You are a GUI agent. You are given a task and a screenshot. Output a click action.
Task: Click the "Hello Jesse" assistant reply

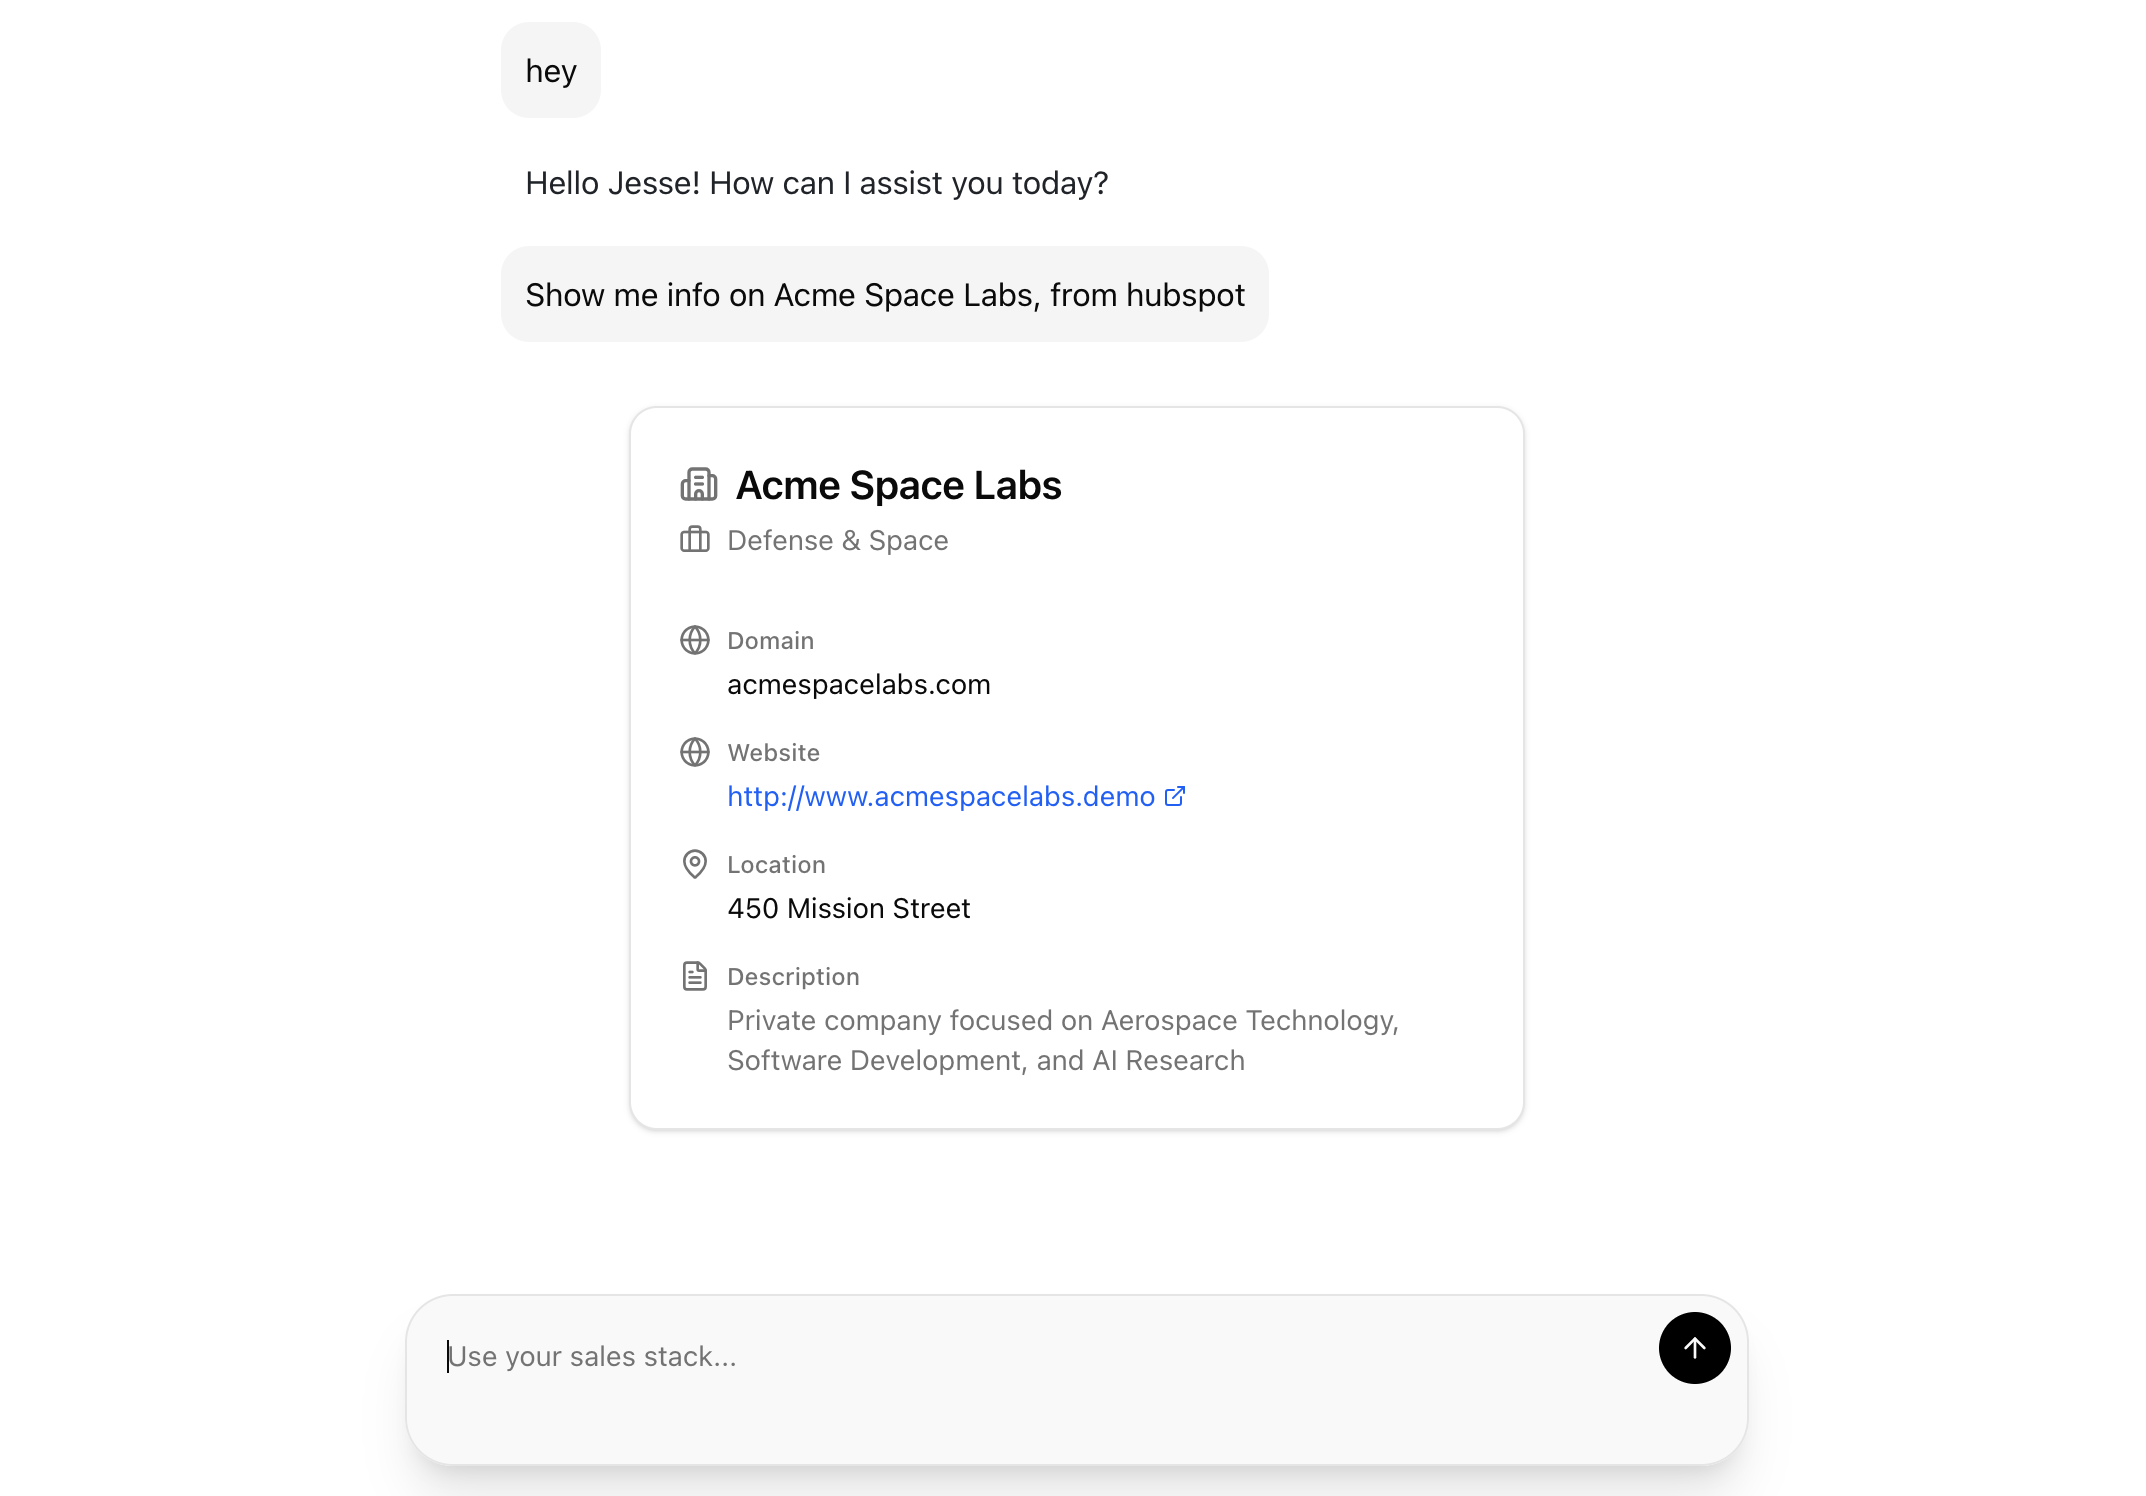pos(816,183)
